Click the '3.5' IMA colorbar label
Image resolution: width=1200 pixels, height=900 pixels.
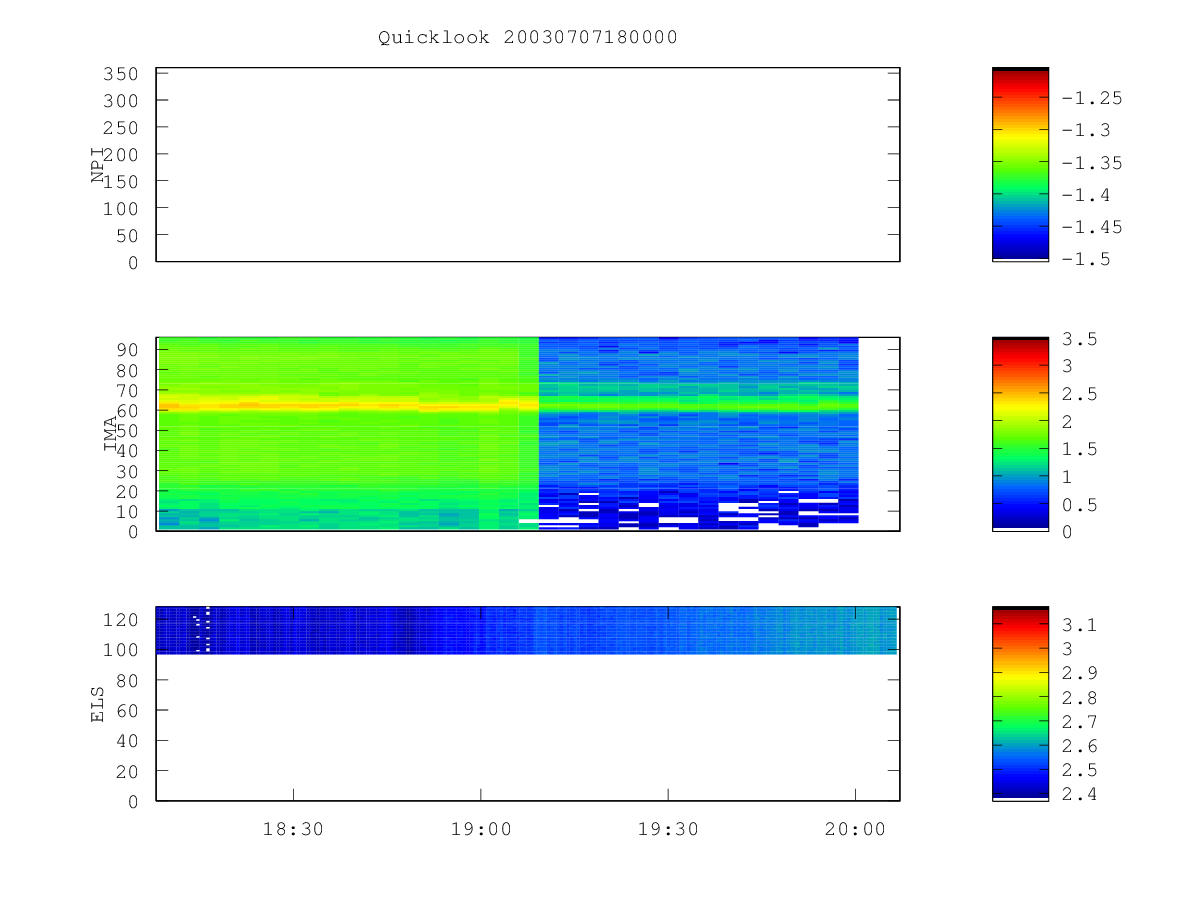click(1080, 339)
